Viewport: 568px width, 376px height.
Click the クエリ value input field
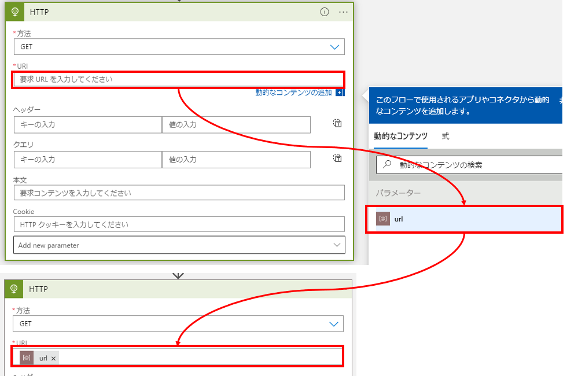tap(236, 160)
